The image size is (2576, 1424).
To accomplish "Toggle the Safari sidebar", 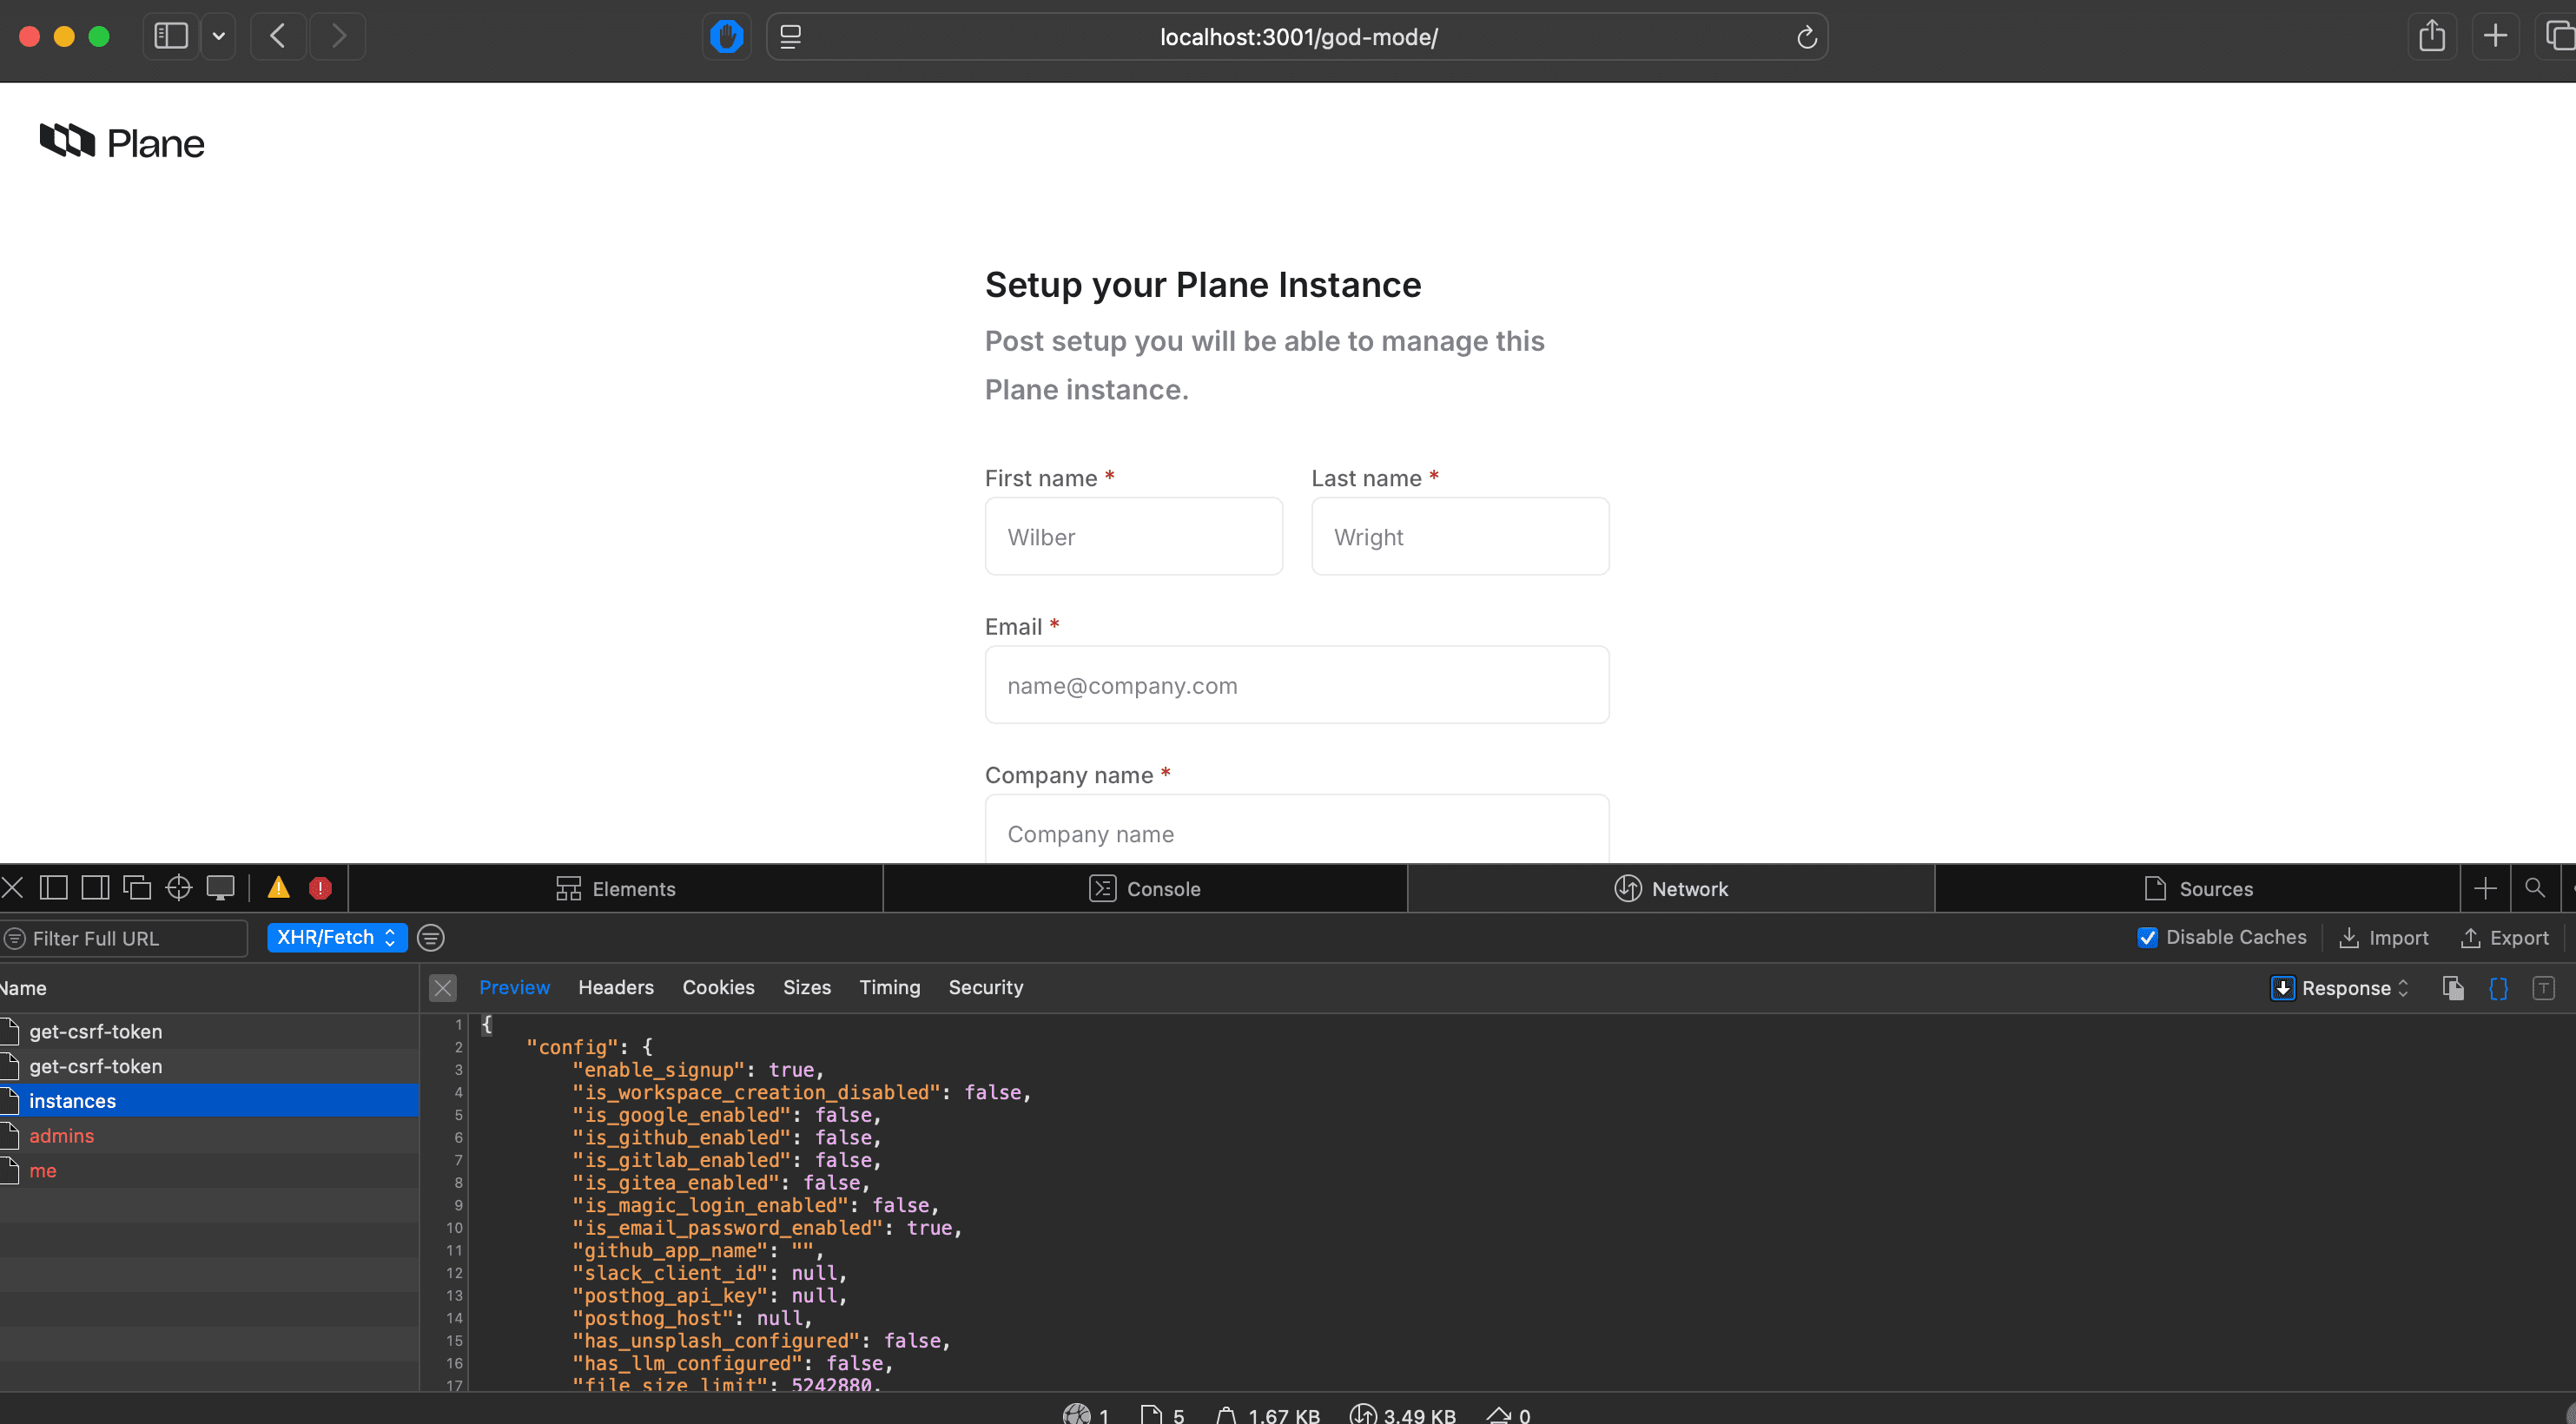I will [171, 37].
